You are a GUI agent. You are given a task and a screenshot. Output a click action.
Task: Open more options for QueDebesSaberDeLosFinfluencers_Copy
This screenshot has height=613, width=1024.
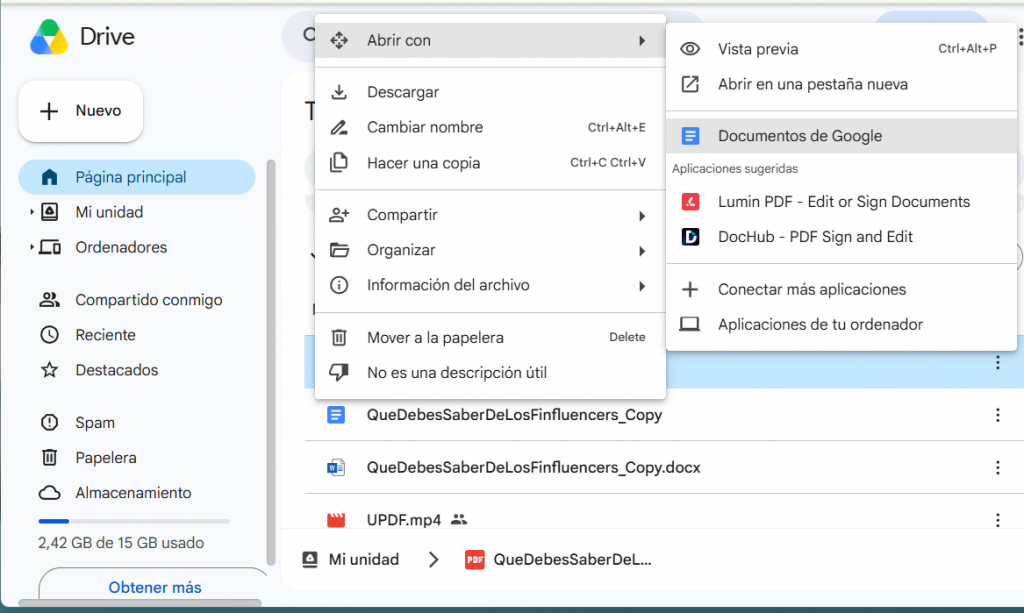click(x=997, y=415)
